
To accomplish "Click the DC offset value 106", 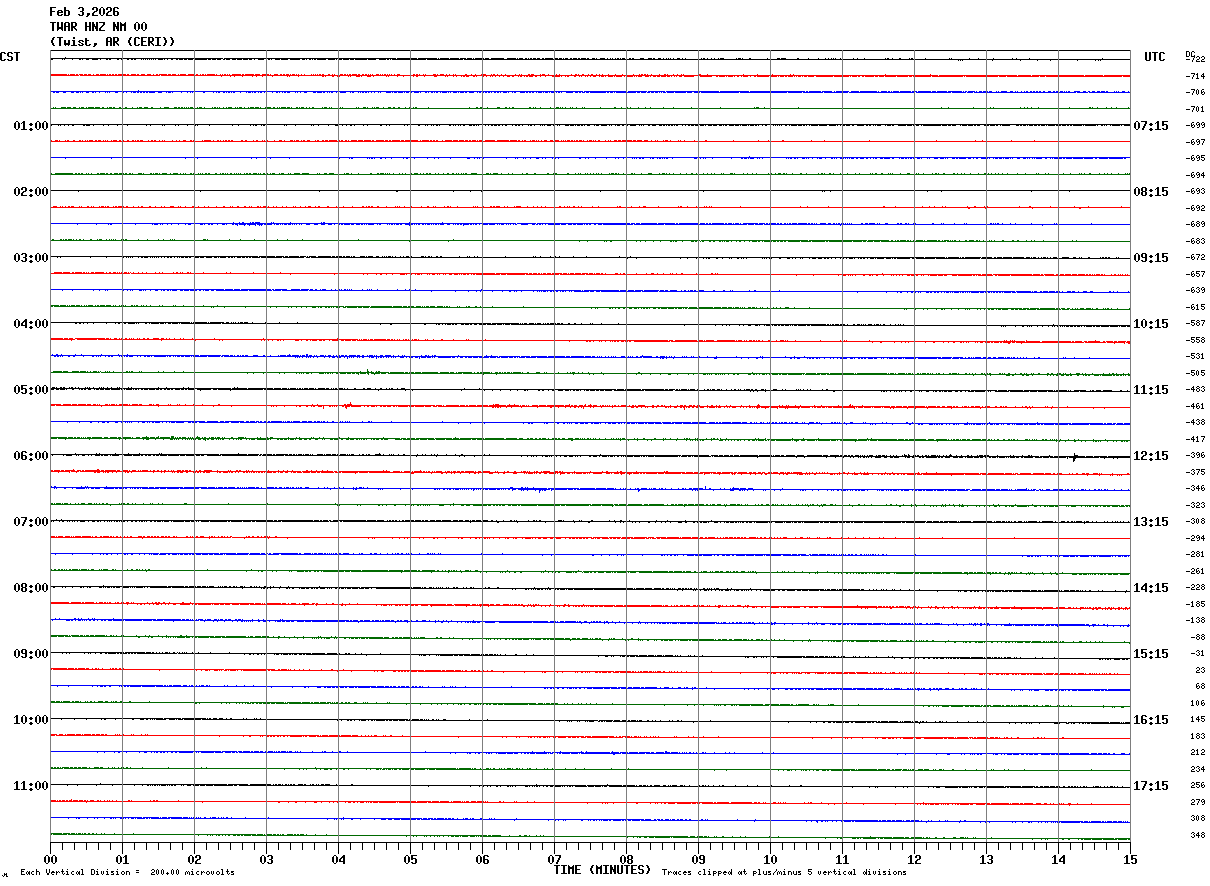I will click(x=1198, y=704).
